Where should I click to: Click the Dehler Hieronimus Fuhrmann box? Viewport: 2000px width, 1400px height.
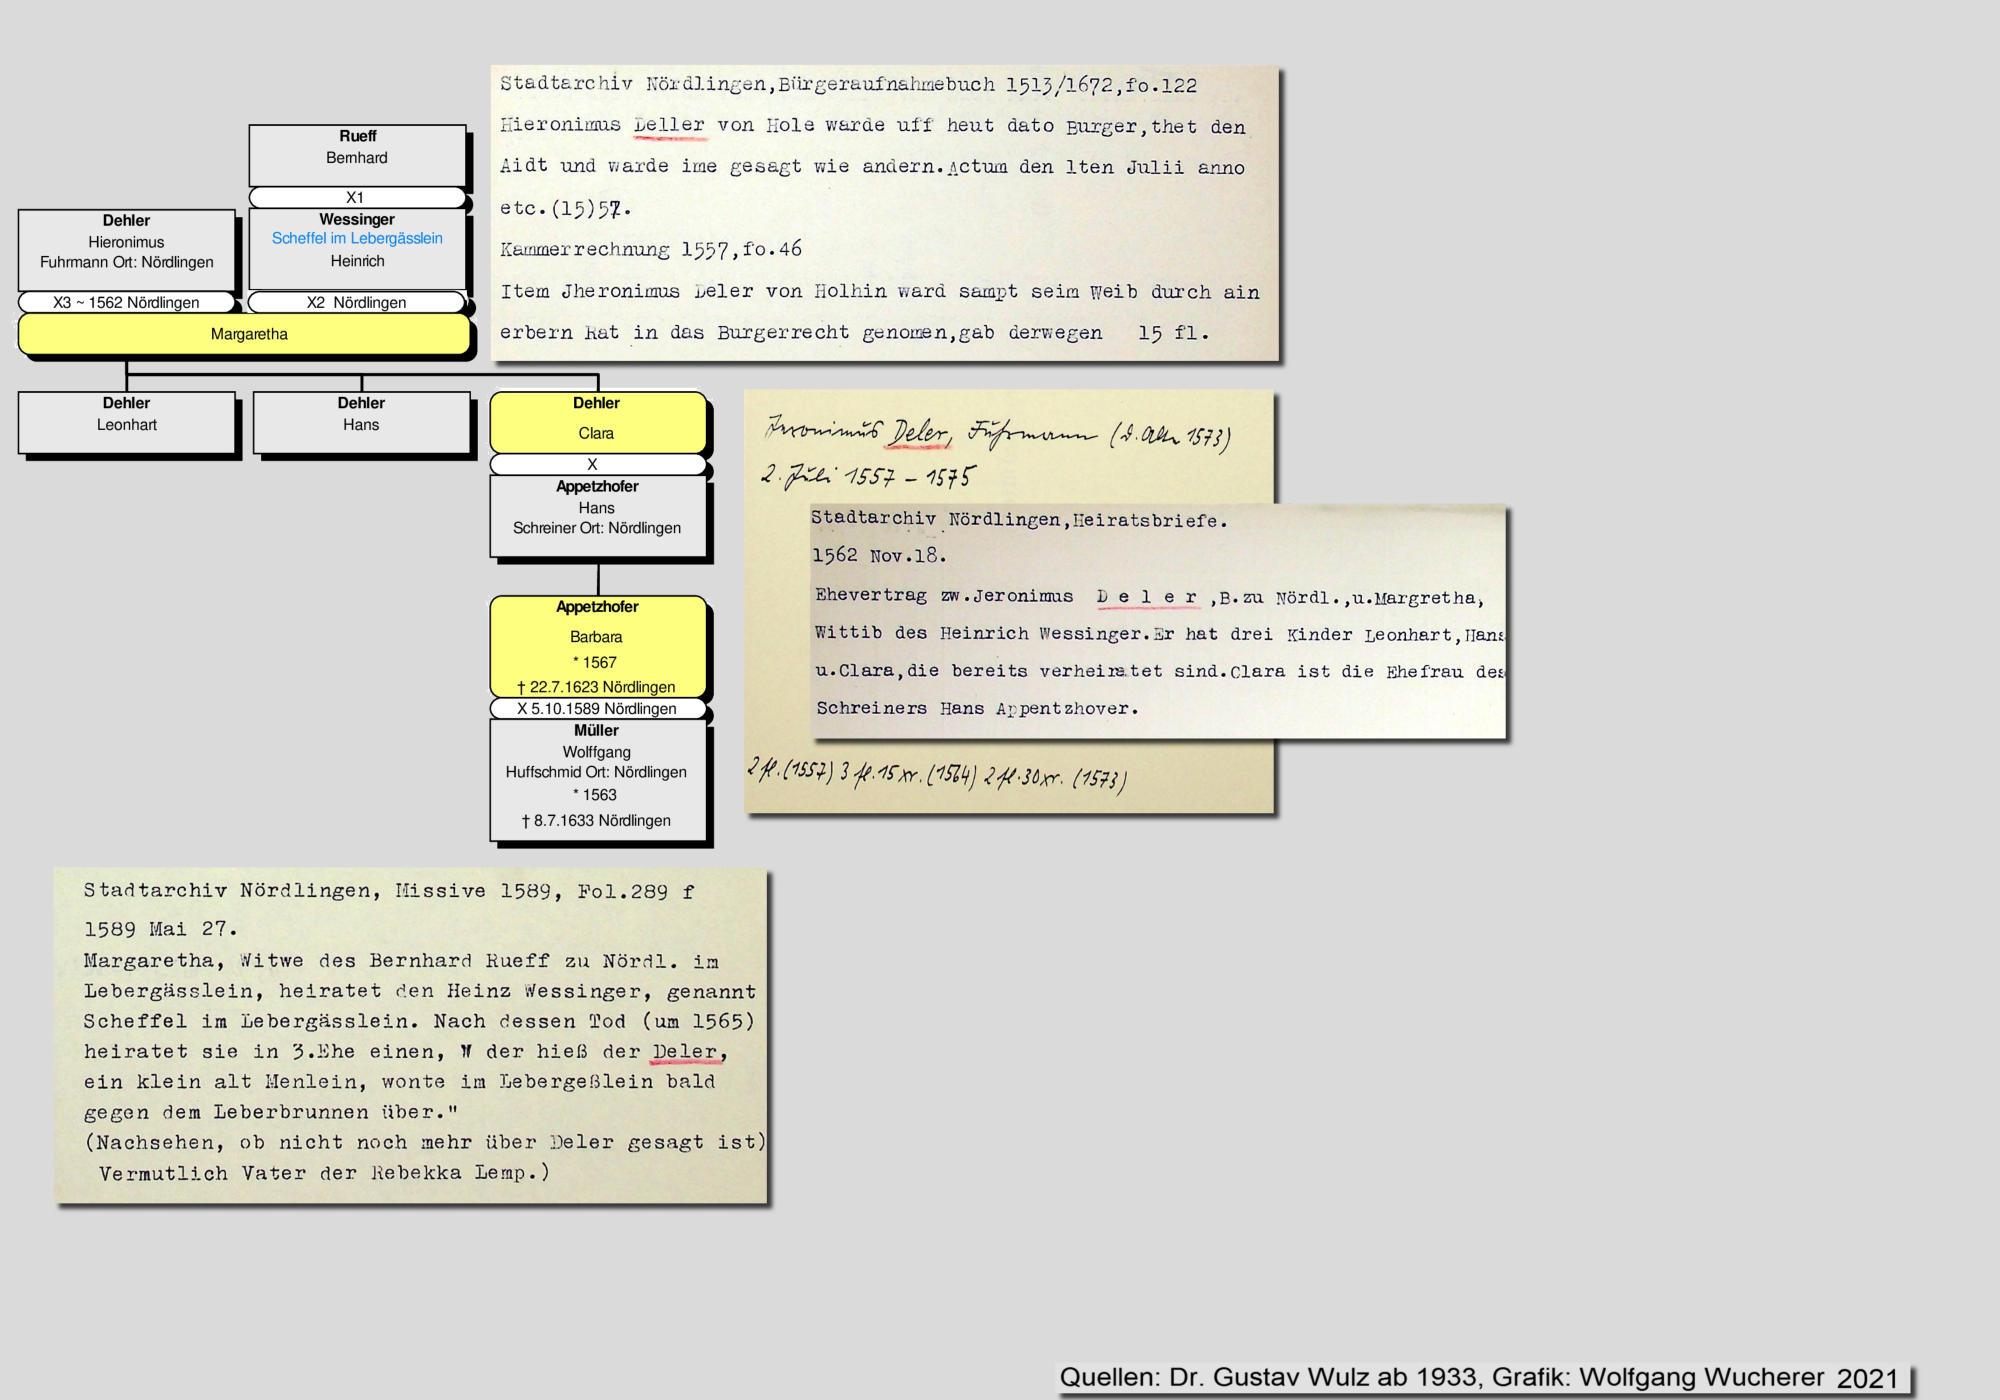(126, 250)
